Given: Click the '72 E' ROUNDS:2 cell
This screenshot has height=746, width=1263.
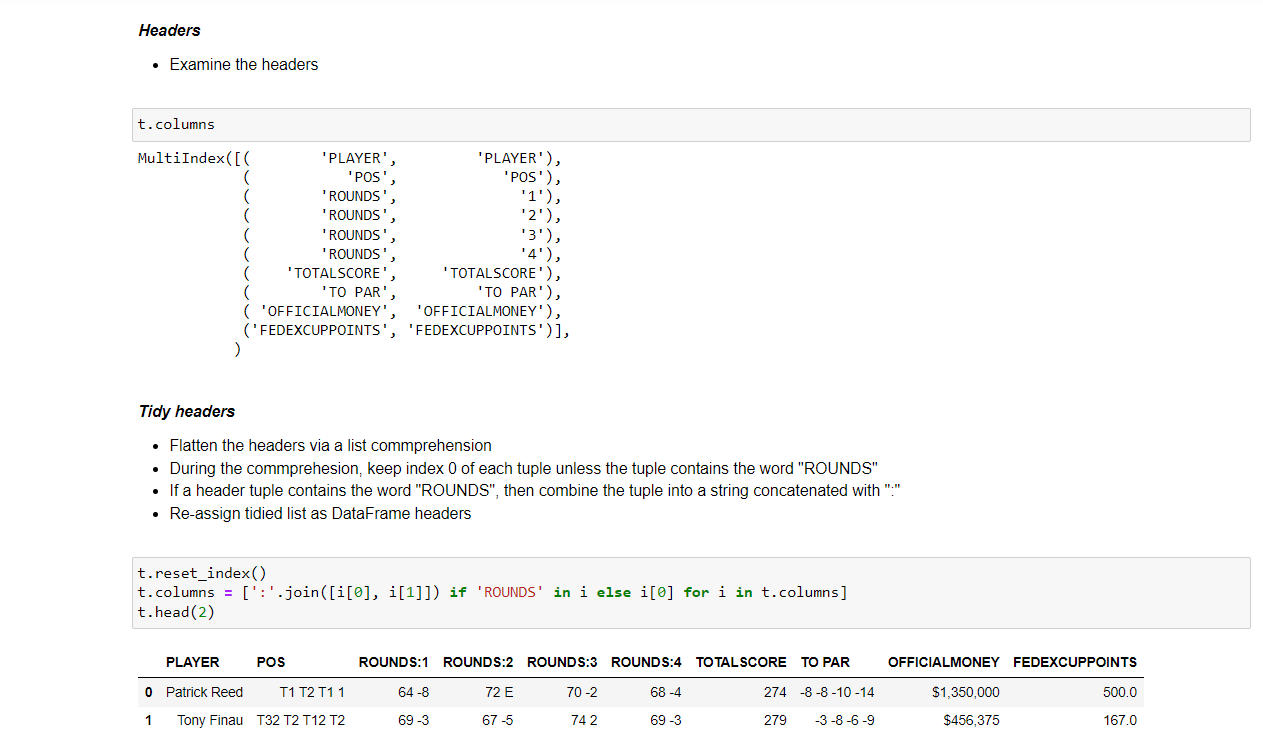Looking at the screenshot, I should (x=499, y=692).
